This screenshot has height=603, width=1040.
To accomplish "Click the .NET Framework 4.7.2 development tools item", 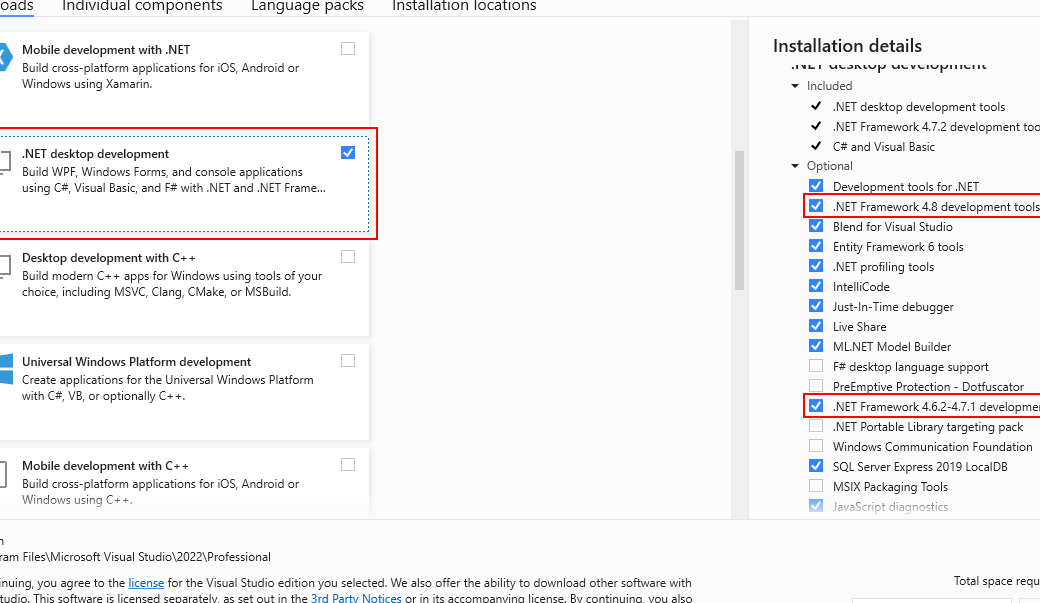I will click(936, 127).
